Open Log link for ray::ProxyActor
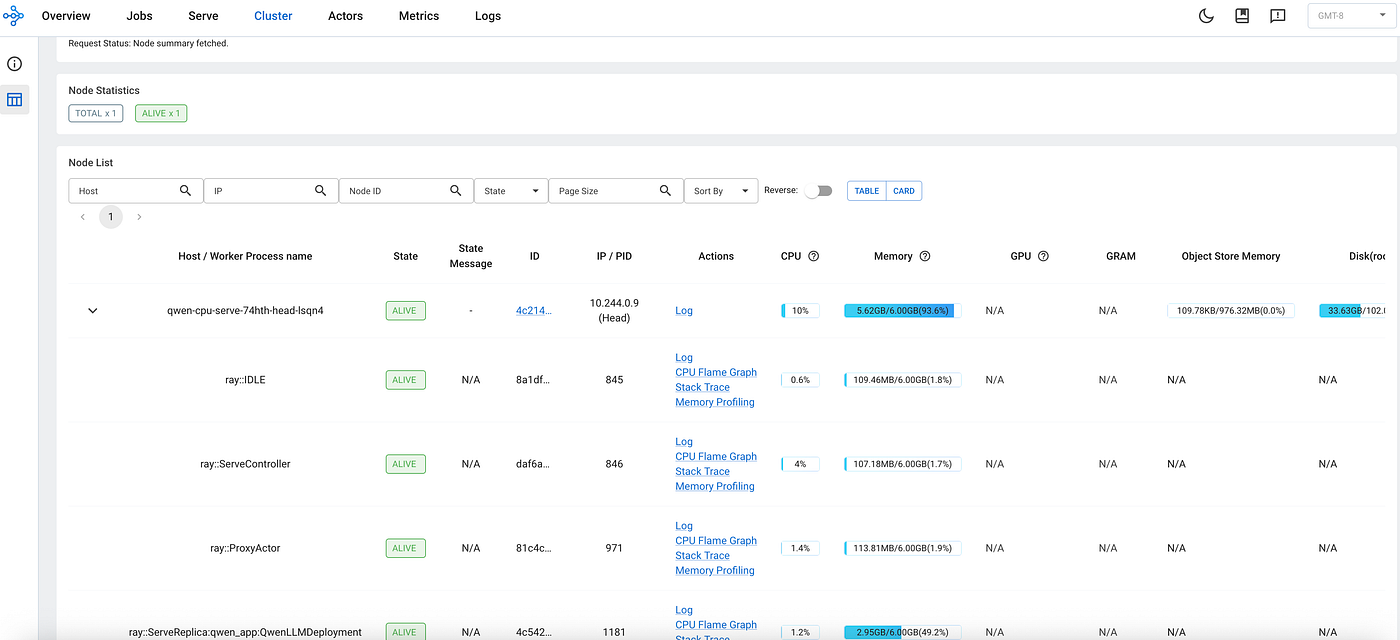 pyautogui.click(x=684, y=525)
